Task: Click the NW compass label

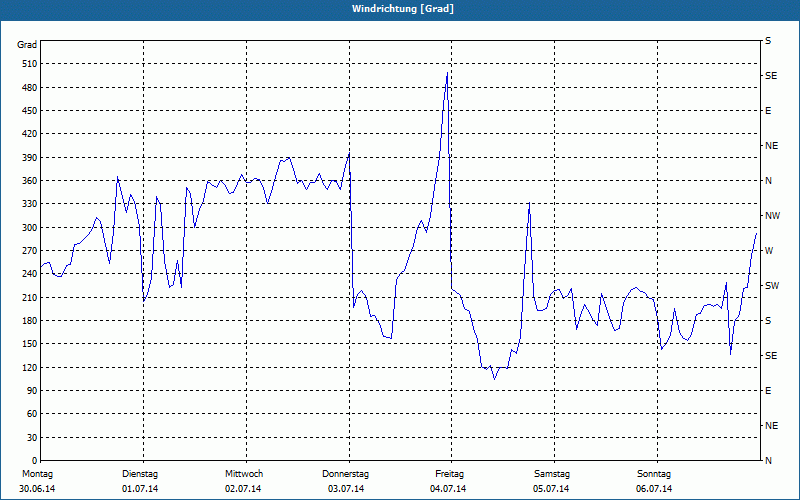Action: (772, 216)
